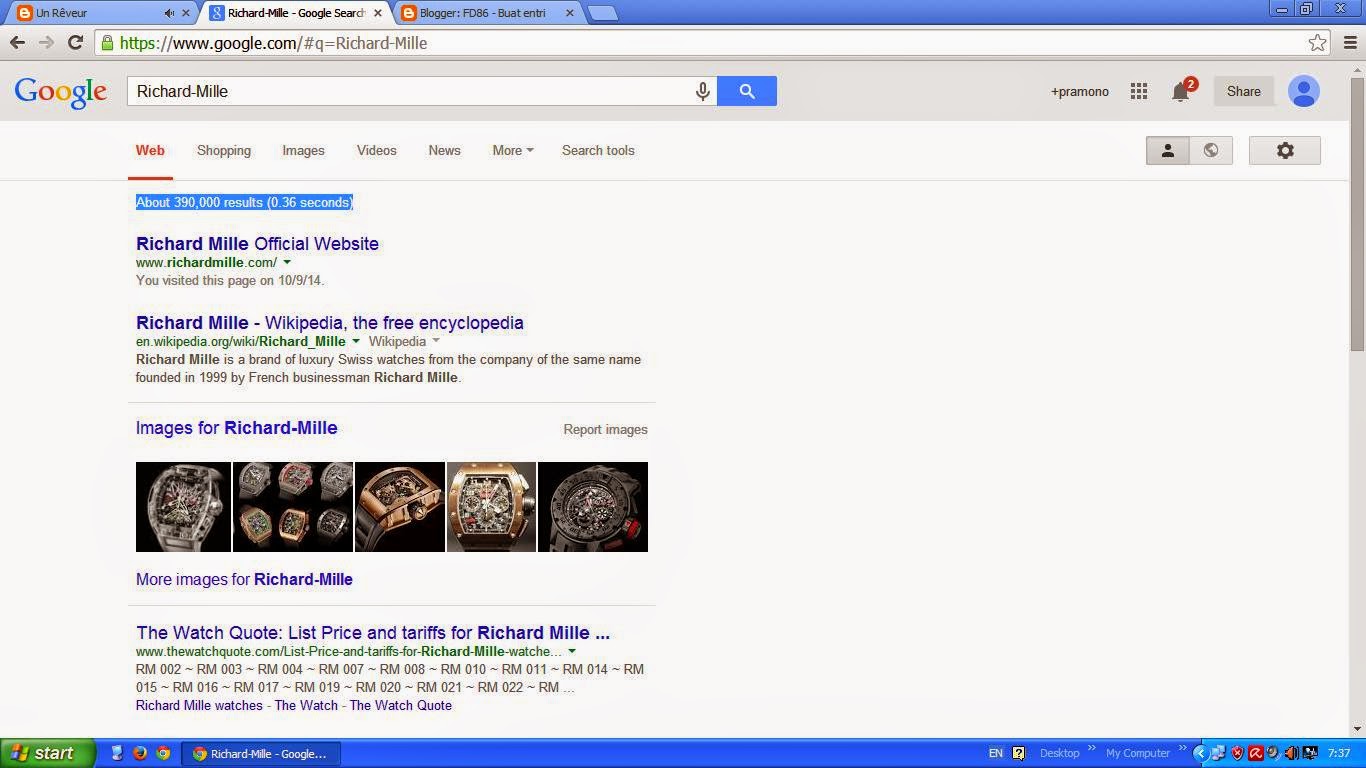Open the settings gear on results page

click(1285, 150)
